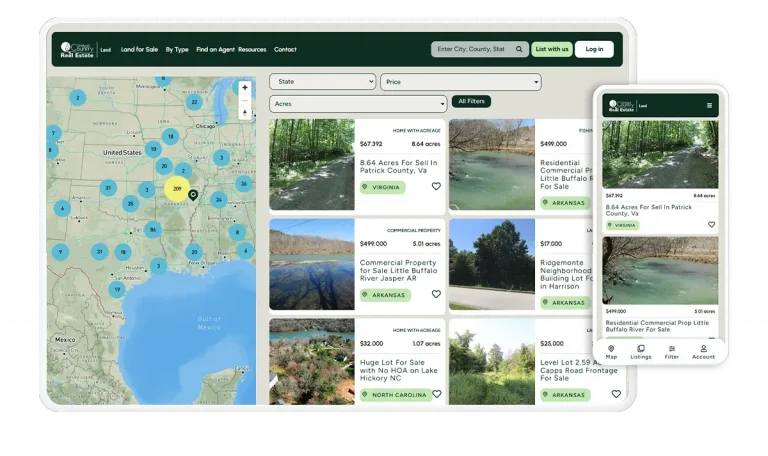
Task: Focus the Enter City, County search field
Action: coord(471,49)
